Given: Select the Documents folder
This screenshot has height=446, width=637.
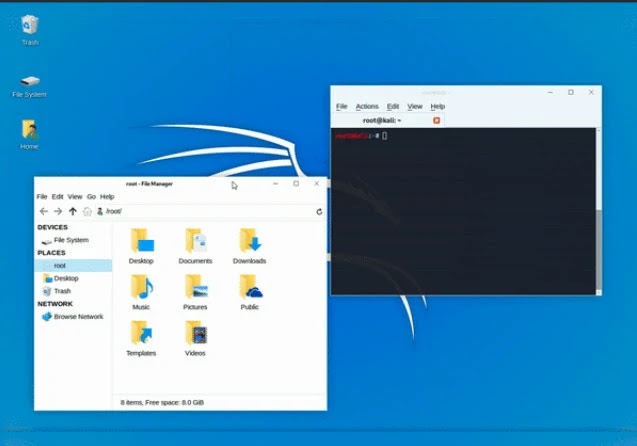Looking at the screenshot, I should click(x=195, y=246).
